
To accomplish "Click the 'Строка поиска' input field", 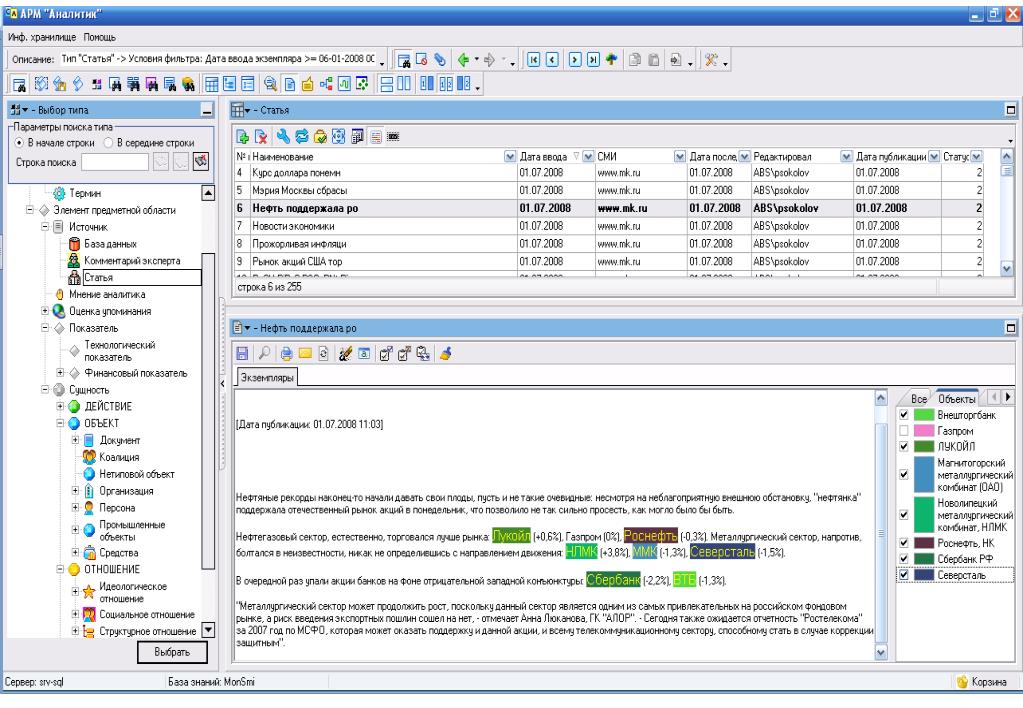I will pos(115,162).
